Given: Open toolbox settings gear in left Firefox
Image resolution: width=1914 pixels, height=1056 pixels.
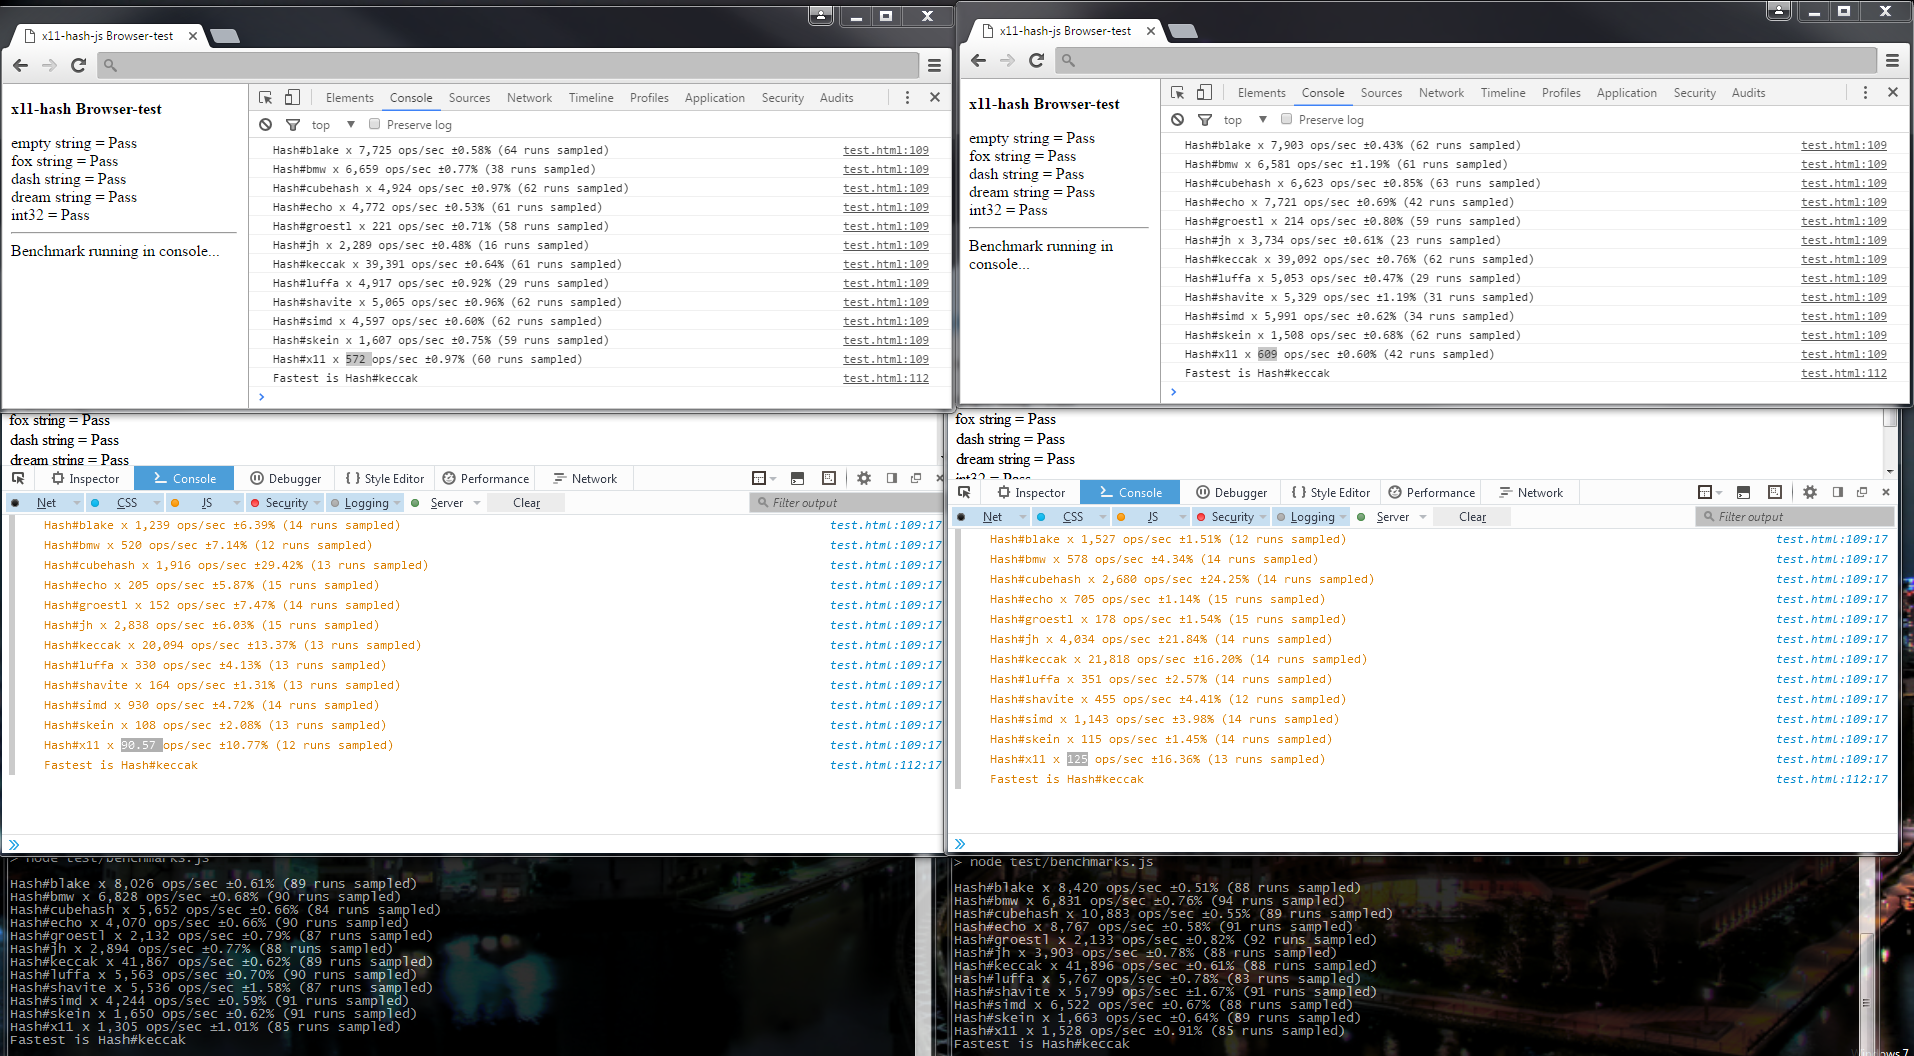Looking at the screenshot, I should point(864,478).
